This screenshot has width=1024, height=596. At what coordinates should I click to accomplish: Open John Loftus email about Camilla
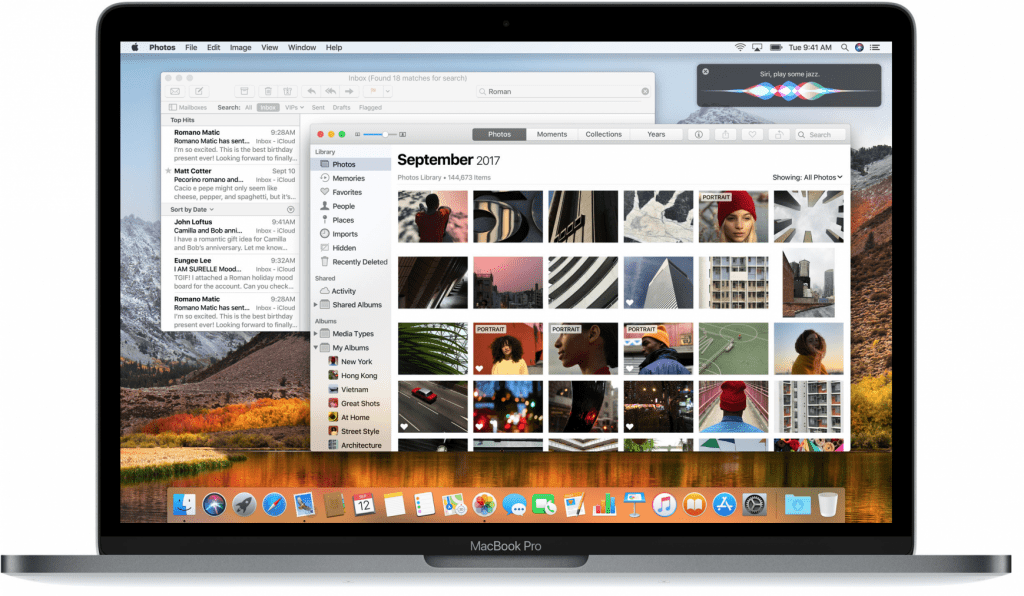pyautogui.click(x=231, y=235)
